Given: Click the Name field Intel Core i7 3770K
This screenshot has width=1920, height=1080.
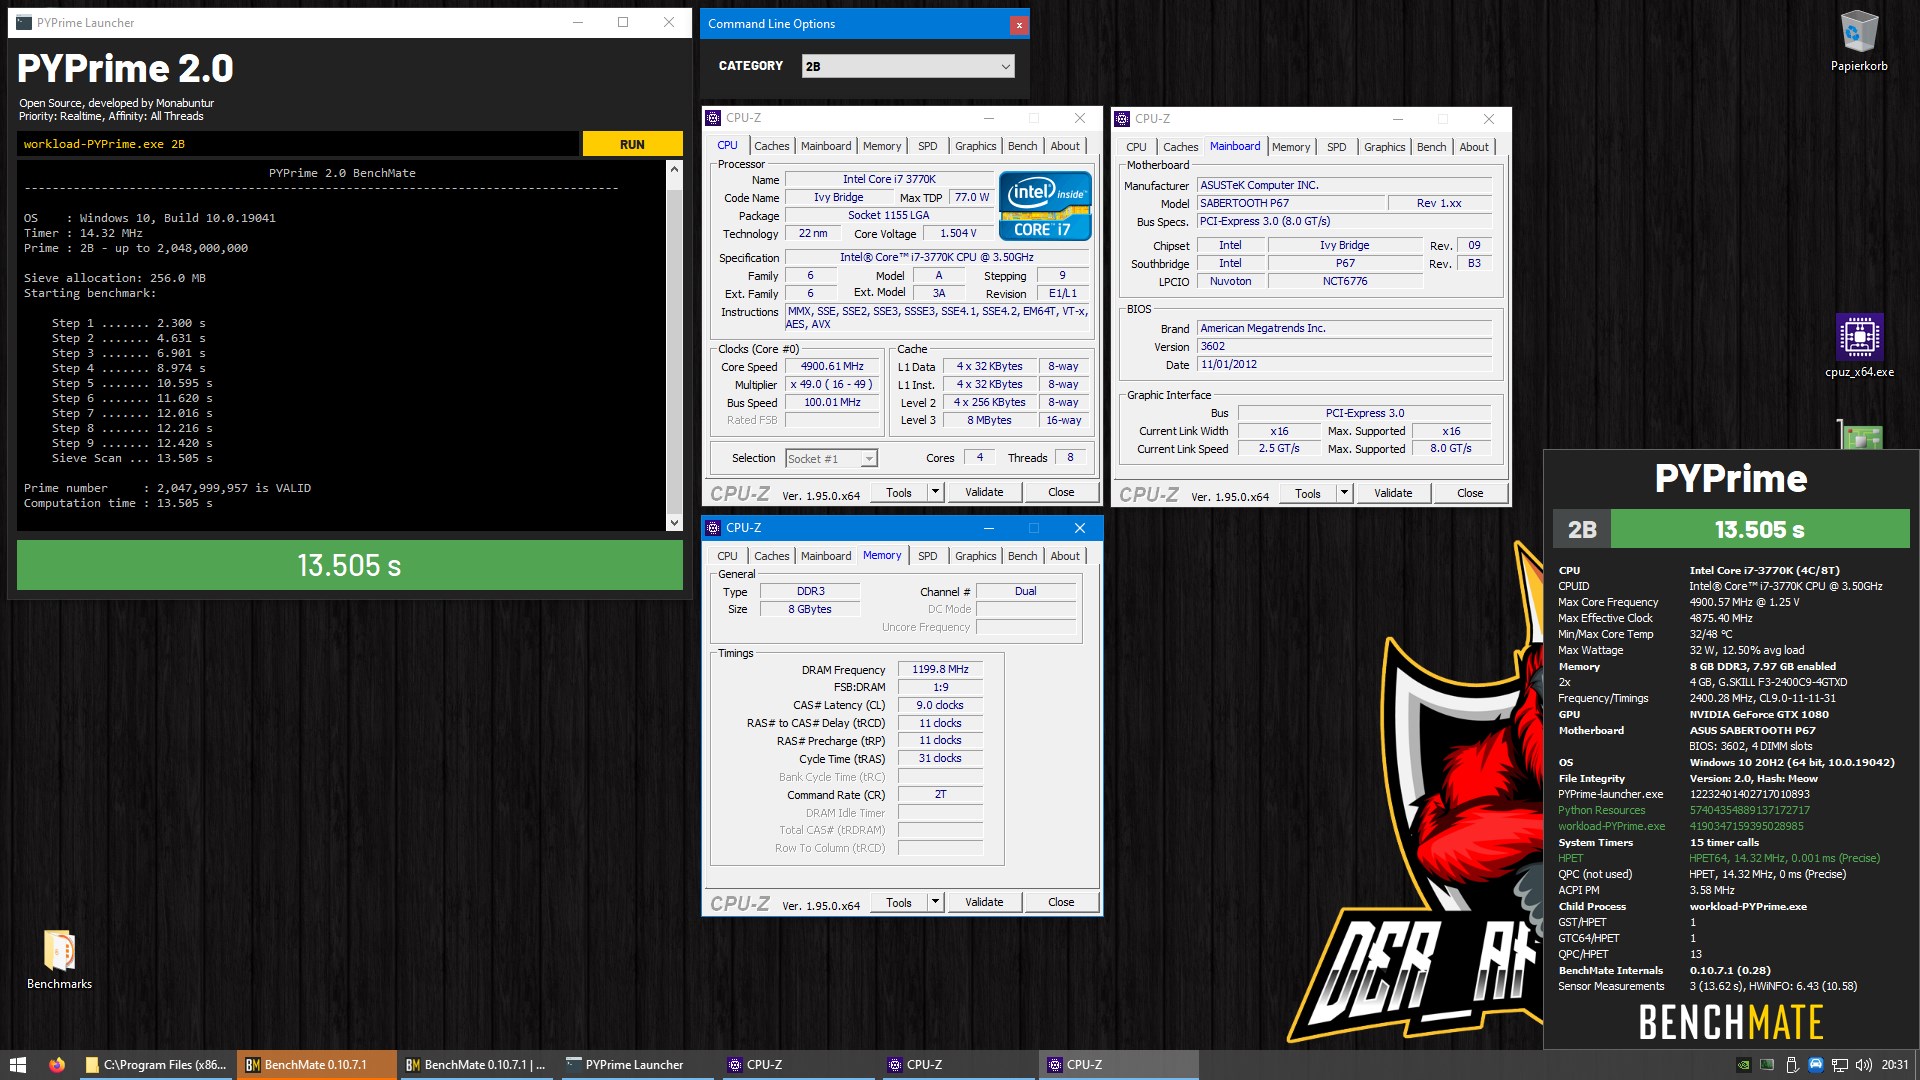Looking at the screenshot, I should click(889, 180).
